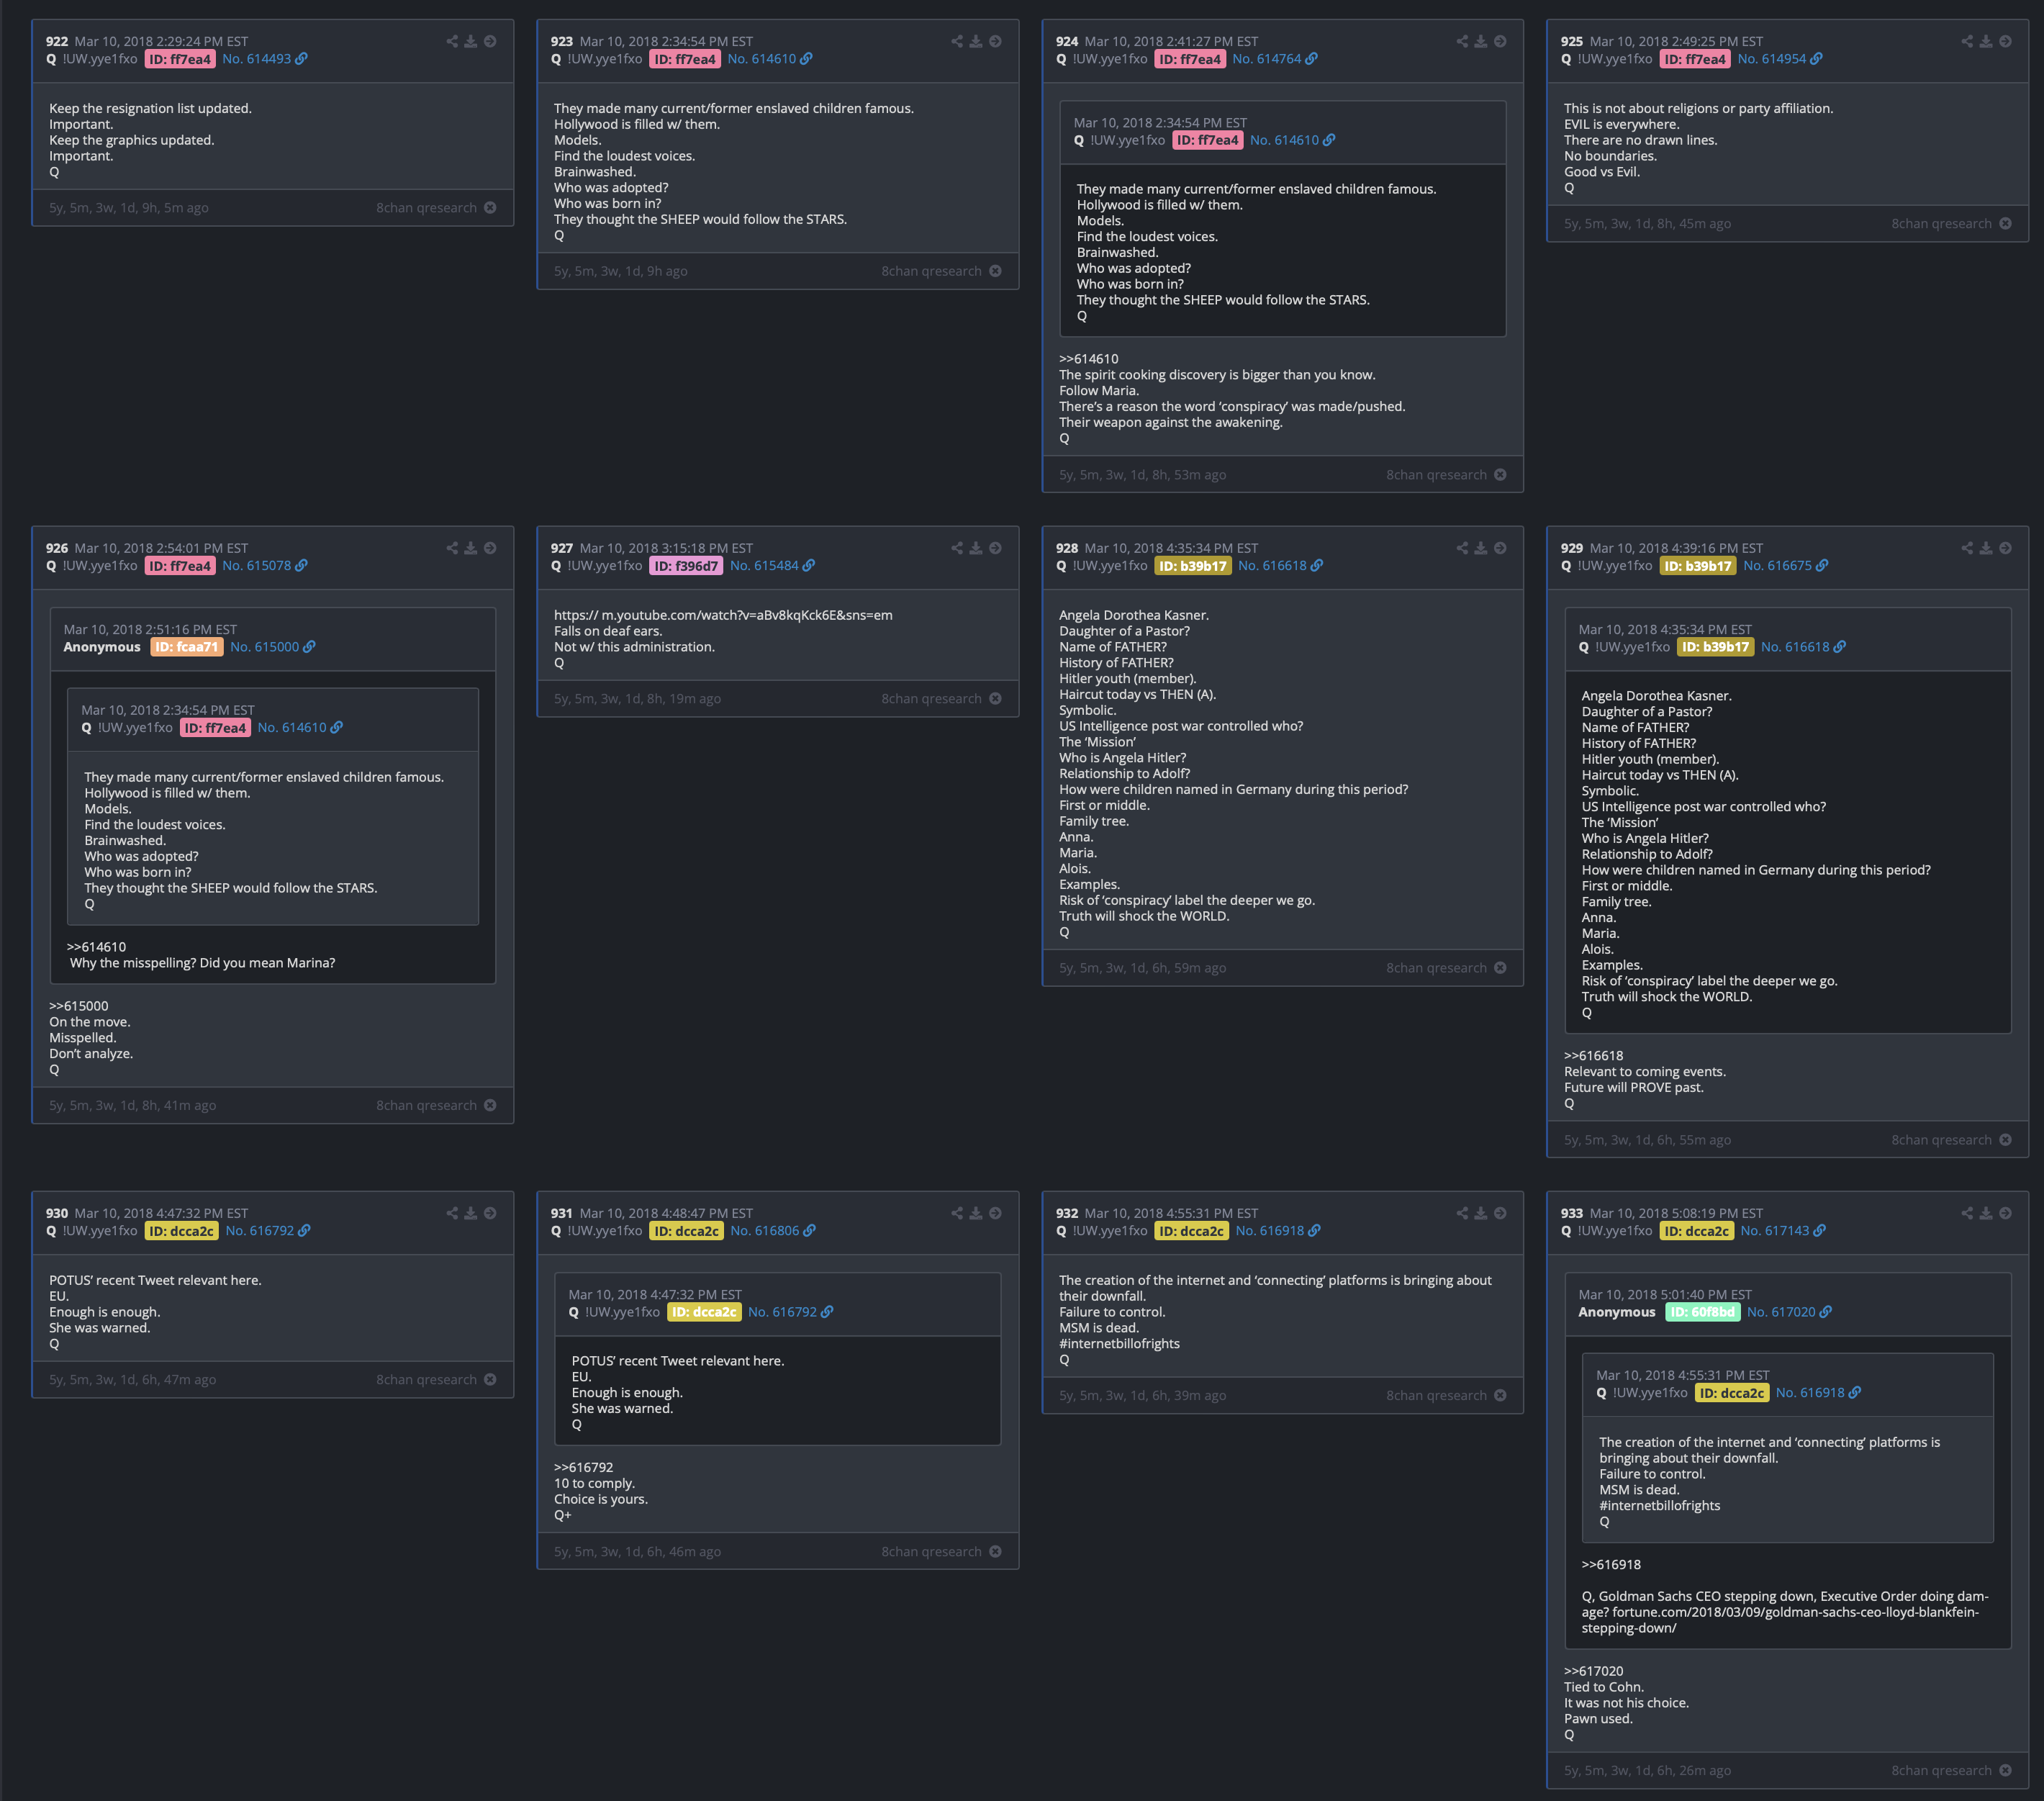This screenshot has width=2044, height=1801.
Task: Share post 922
Action: coord(452,41)
